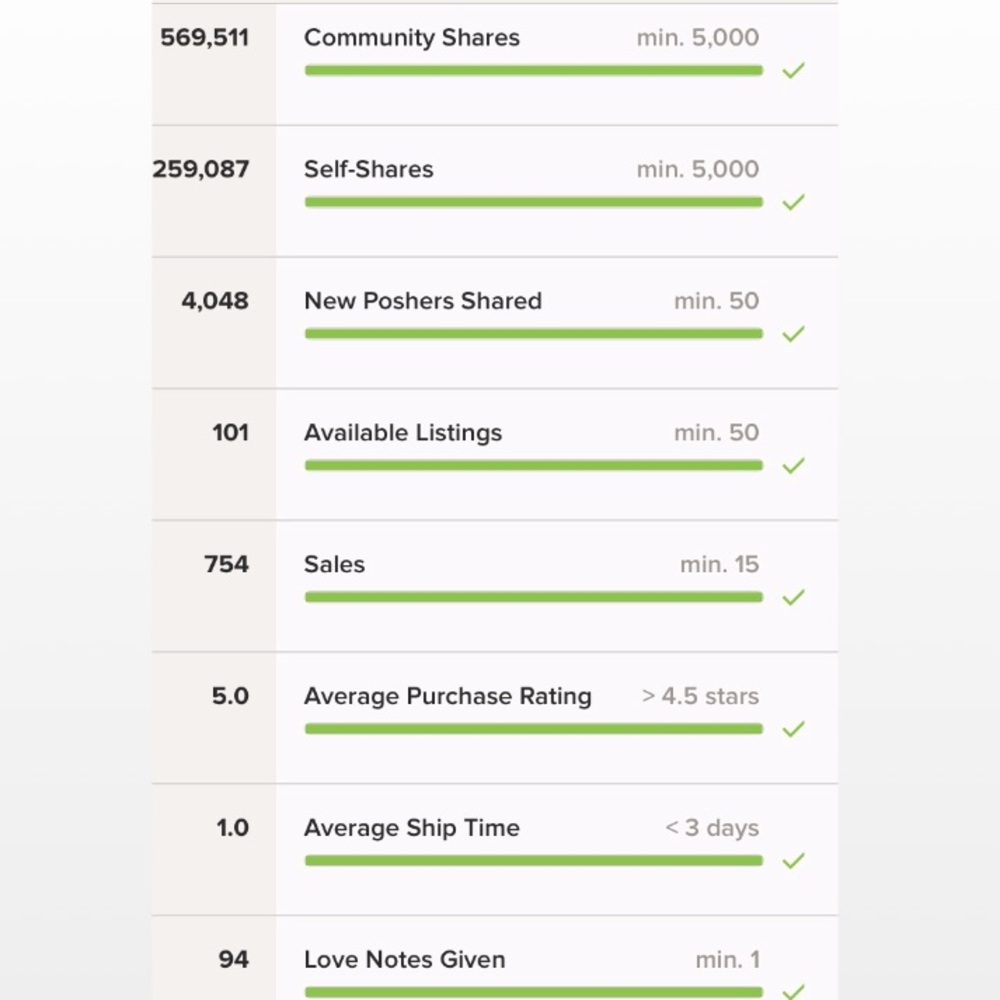This screenshot has width=1000, height=1000.
Task: Select the New Poshers Shared label
Action: coord(423,301)
